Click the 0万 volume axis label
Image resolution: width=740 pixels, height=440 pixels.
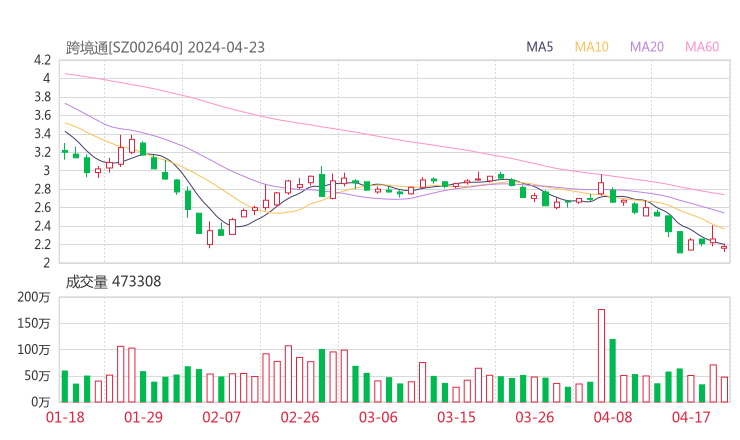click(x=41, y=402)
